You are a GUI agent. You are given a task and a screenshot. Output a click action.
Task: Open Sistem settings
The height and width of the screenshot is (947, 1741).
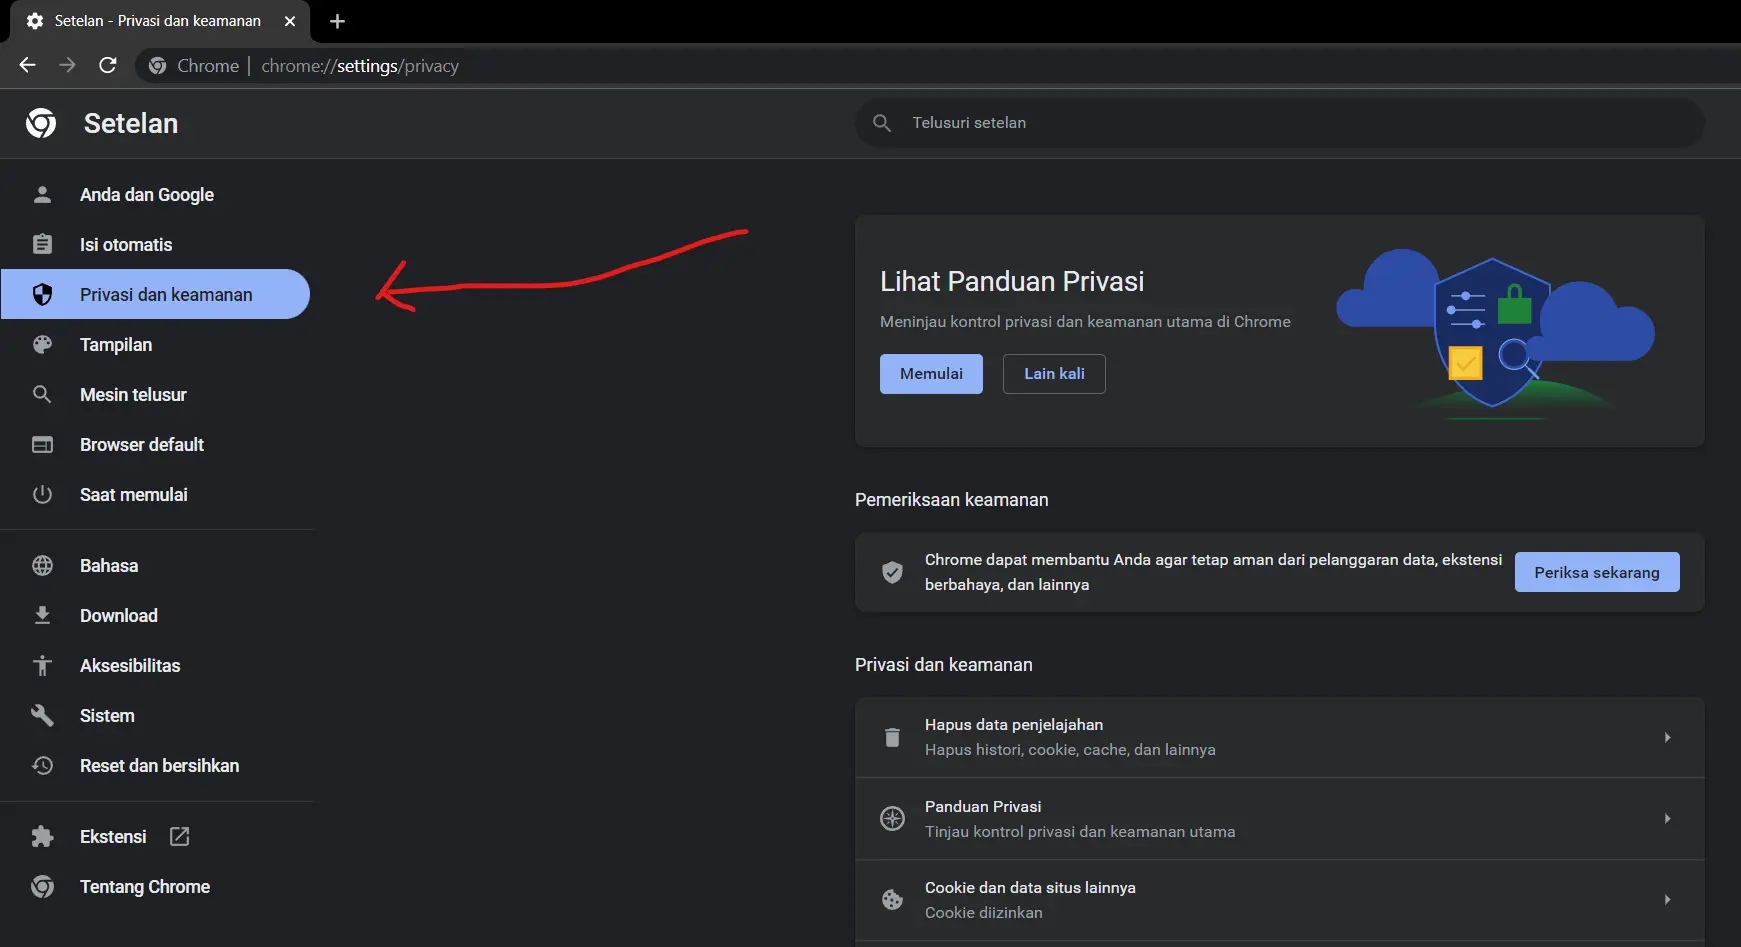107,715
